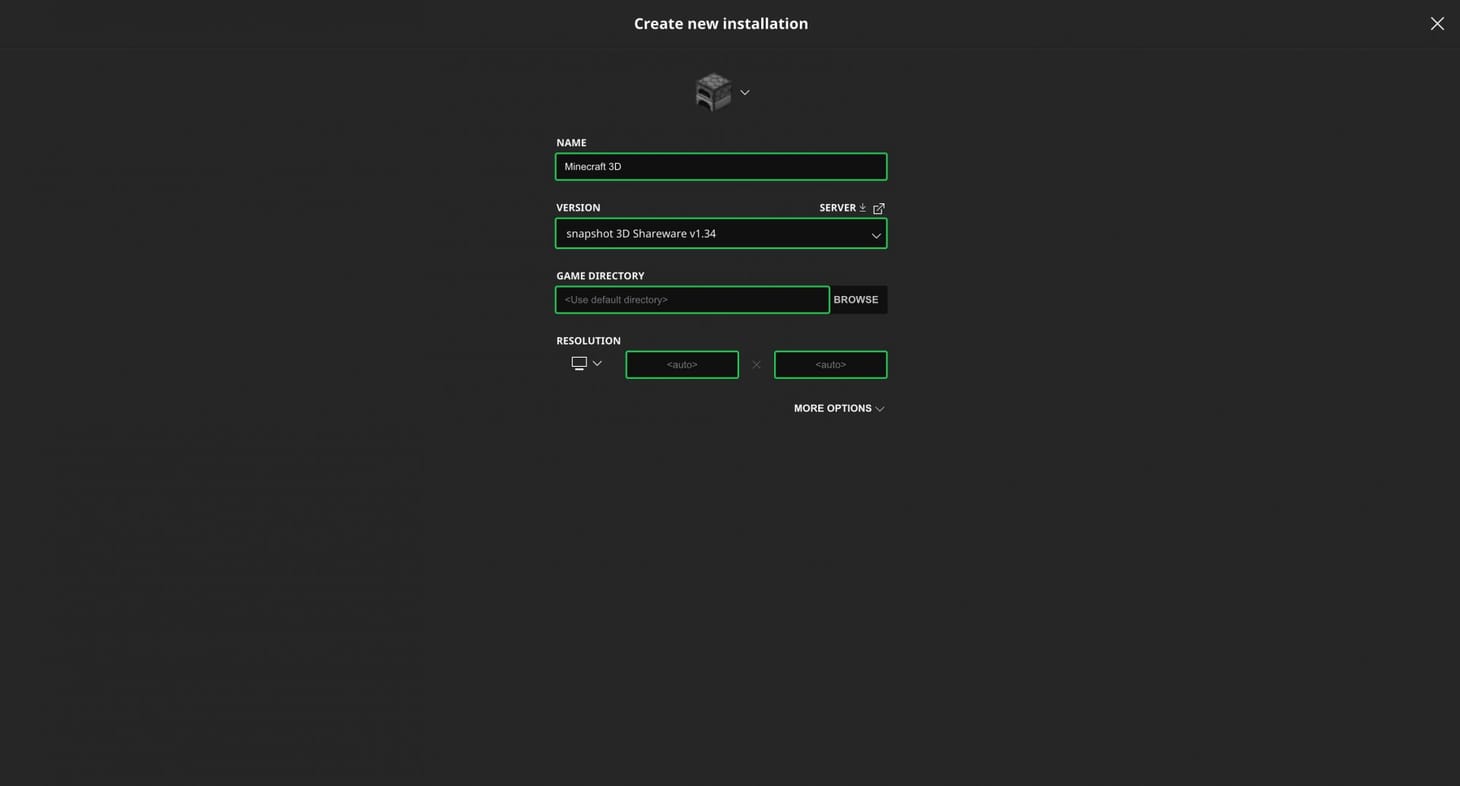Select the Name field showing Minecraft 3D
This screenshot has height=786, width=1460.
[x=721, y=165]
